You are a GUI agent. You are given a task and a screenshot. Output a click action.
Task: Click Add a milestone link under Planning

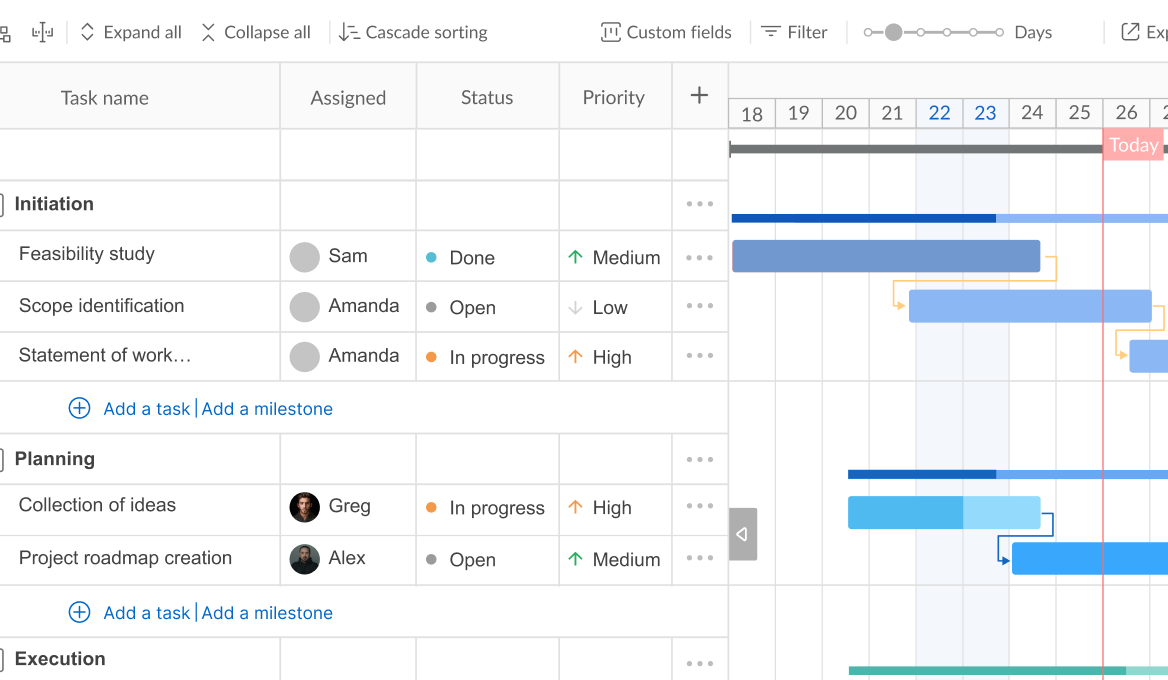point(267,613)
